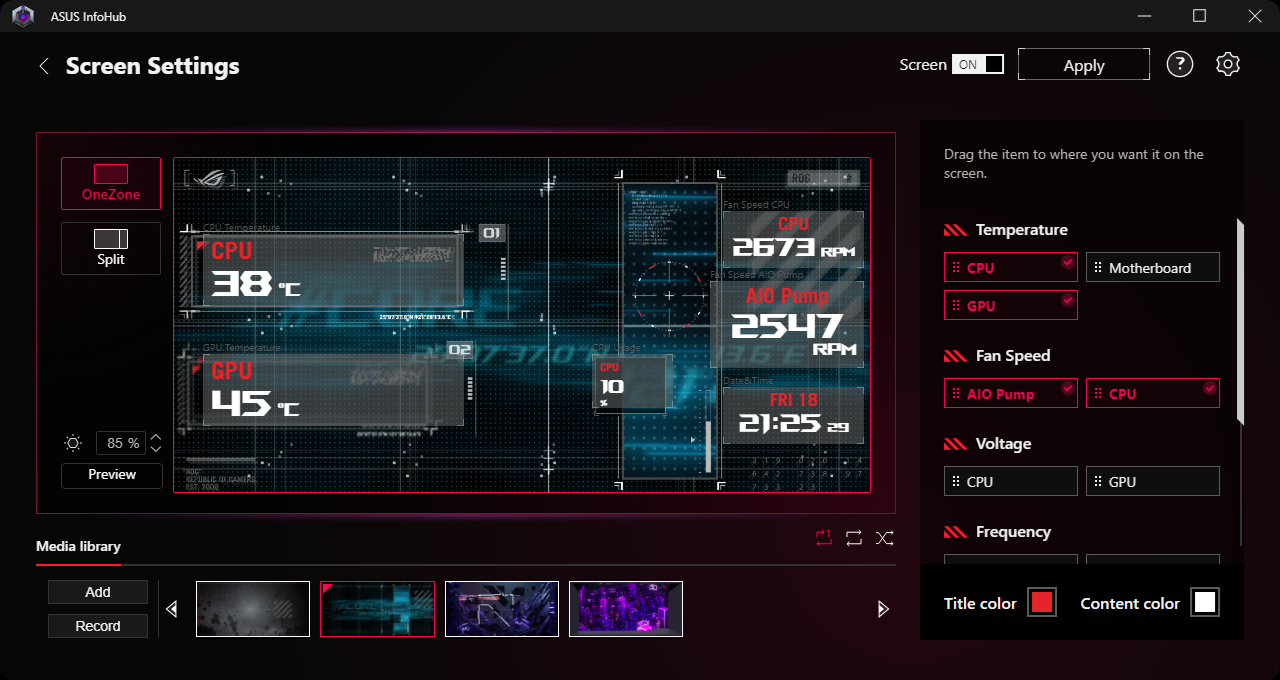Open the settings gear icon

coord(1228,65)
